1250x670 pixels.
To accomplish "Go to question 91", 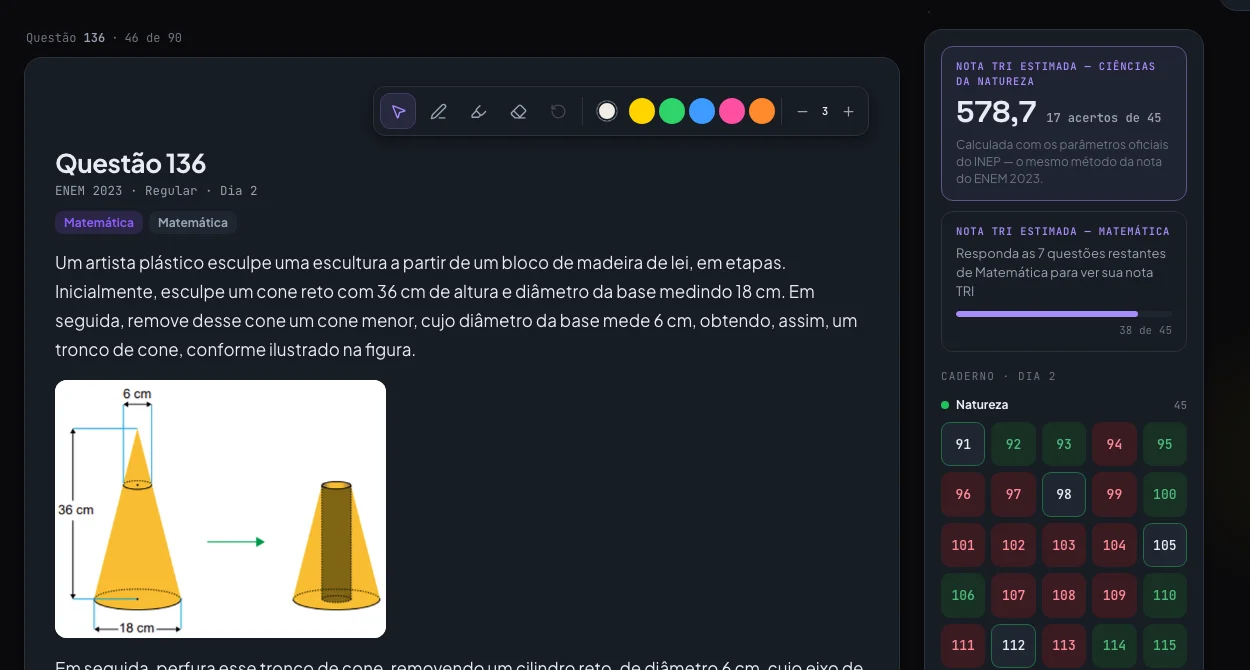I will point(963,444).
